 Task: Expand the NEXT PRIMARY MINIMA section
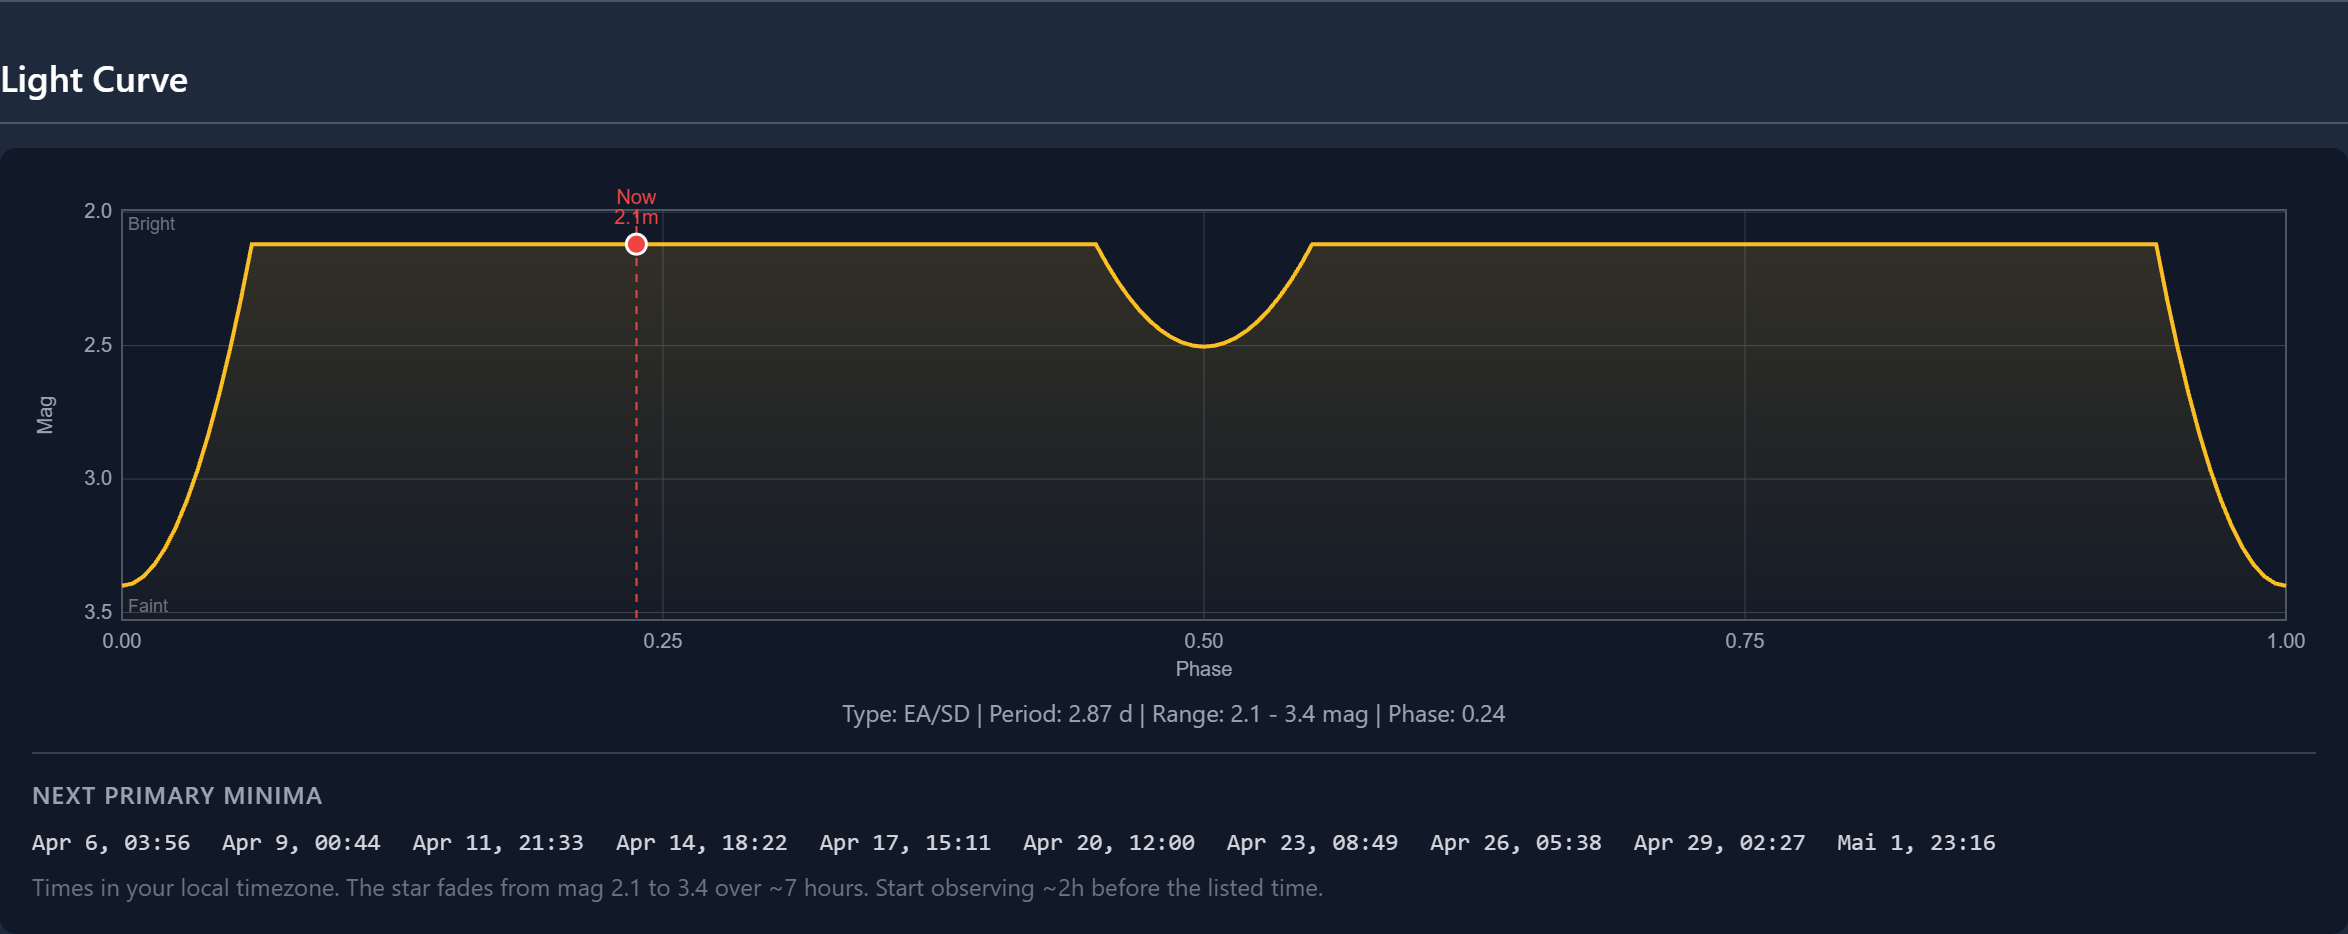pyautogui.click(x=177, y=796)
